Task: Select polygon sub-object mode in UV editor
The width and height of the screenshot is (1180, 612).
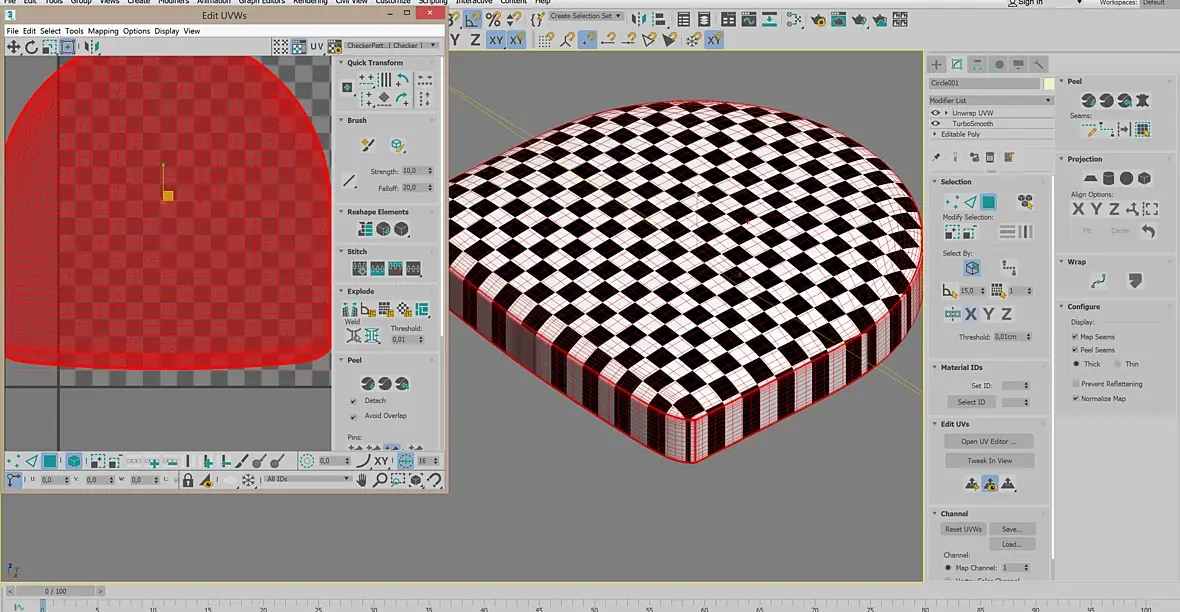Action: point(50,461)
